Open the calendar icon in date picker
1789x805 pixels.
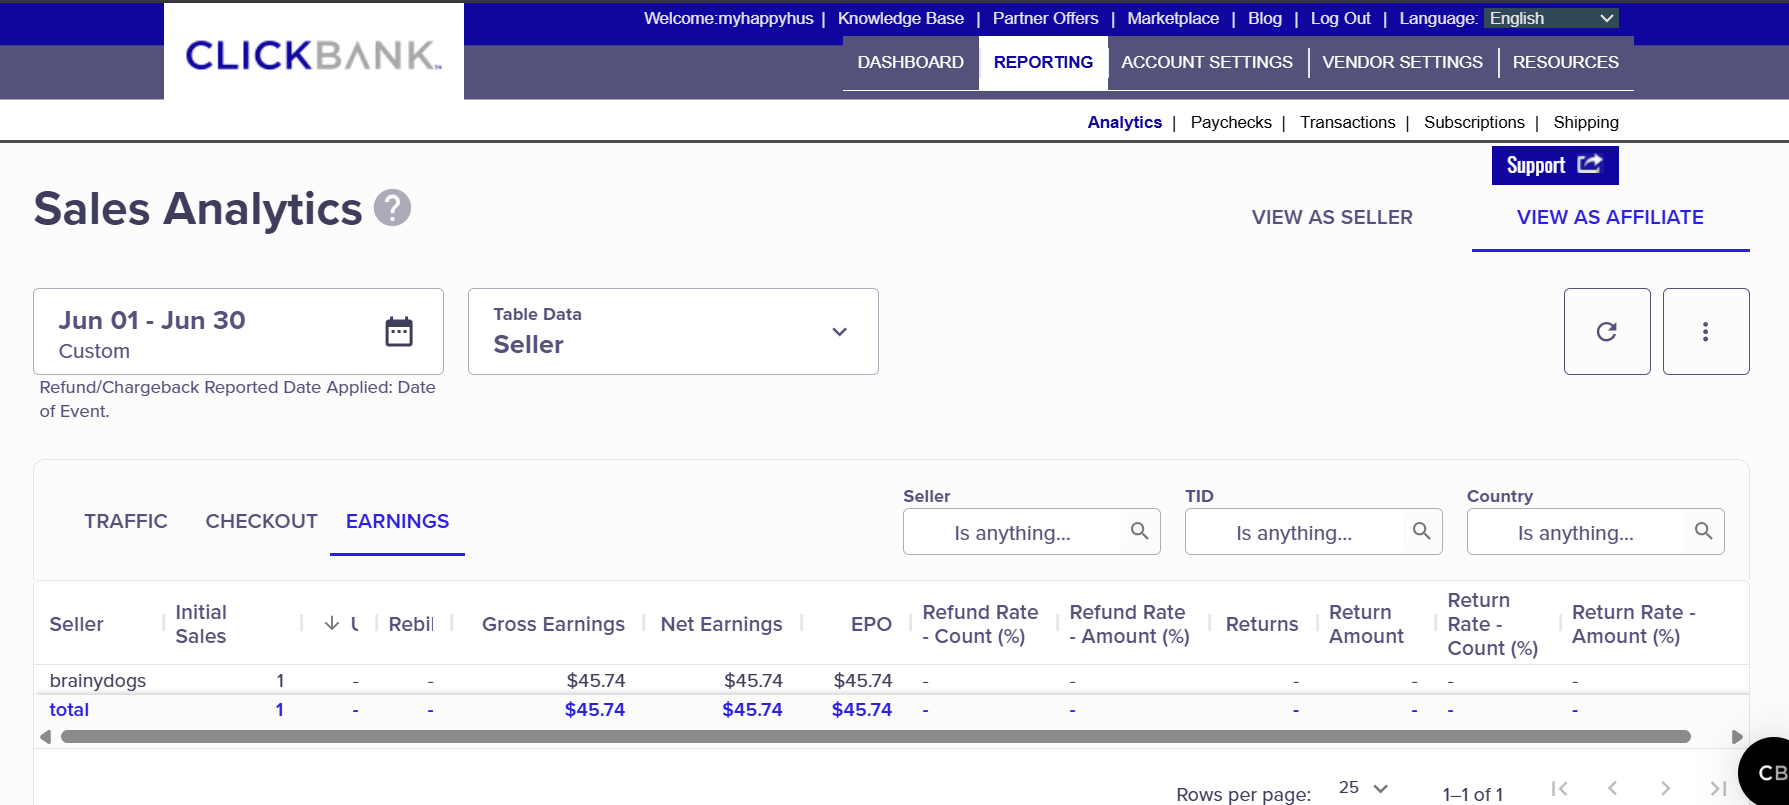click(x=399, y=331)
